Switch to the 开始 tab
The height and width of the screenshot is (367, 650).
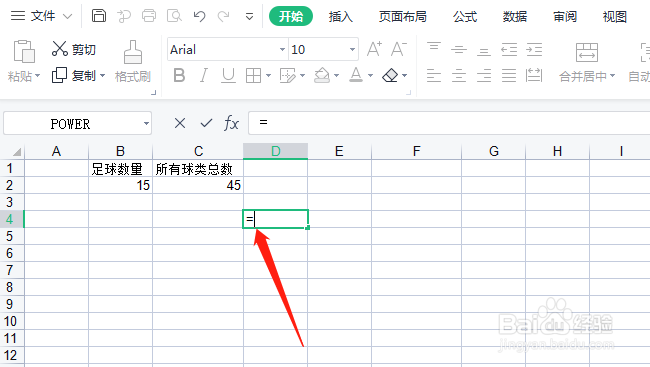tap(291, 16)
